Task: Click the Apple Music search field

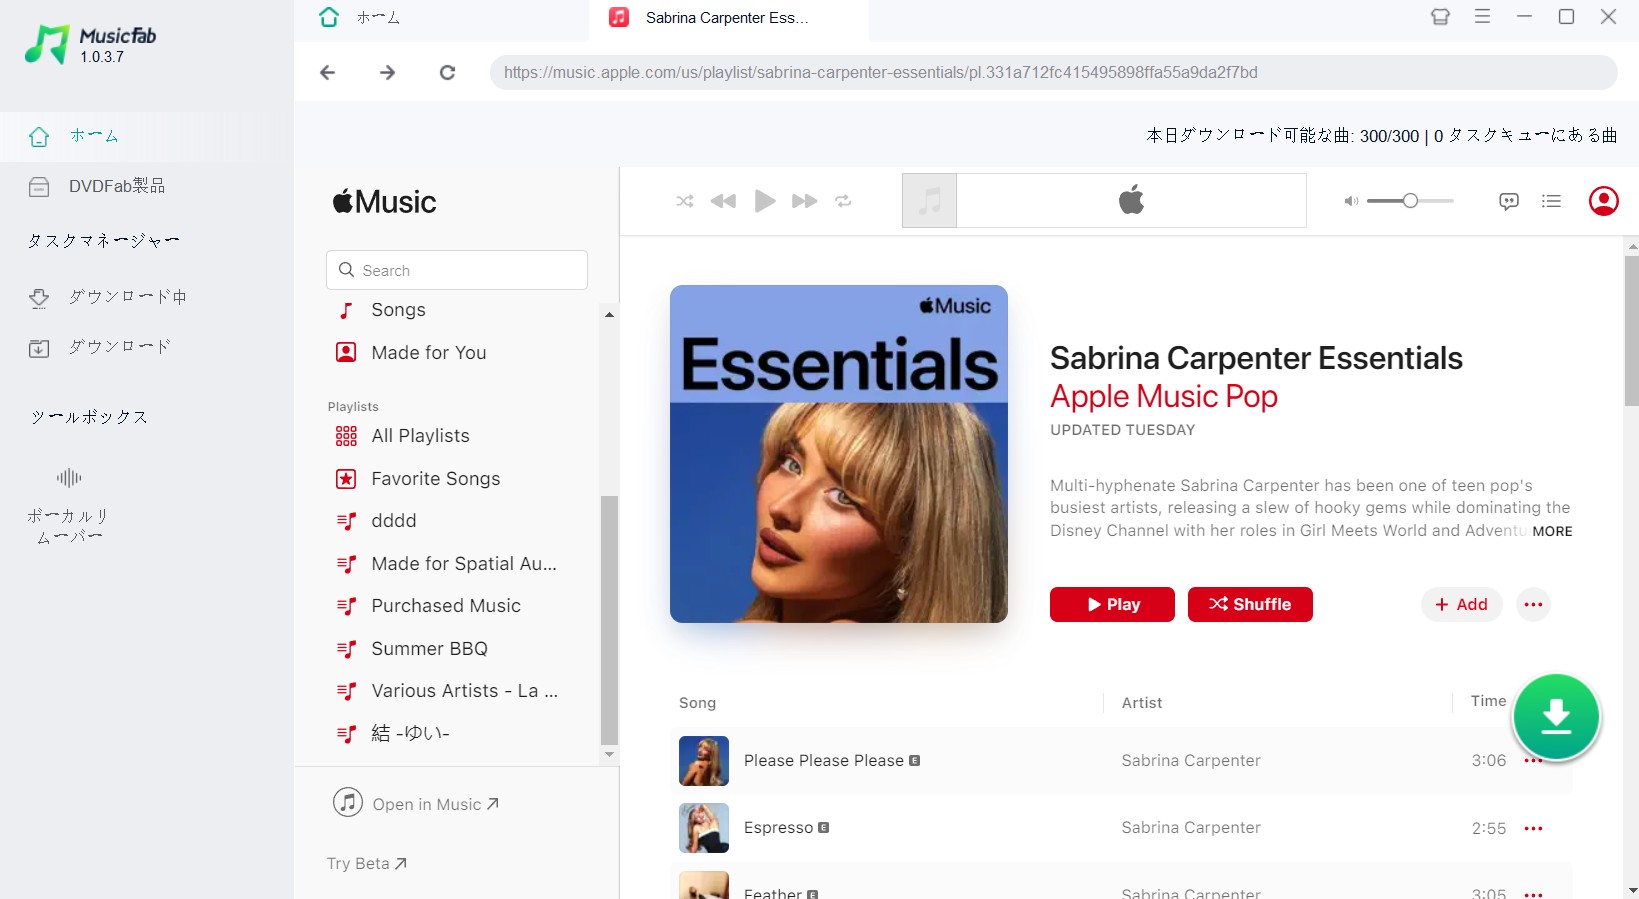Action: click(457, 270)
